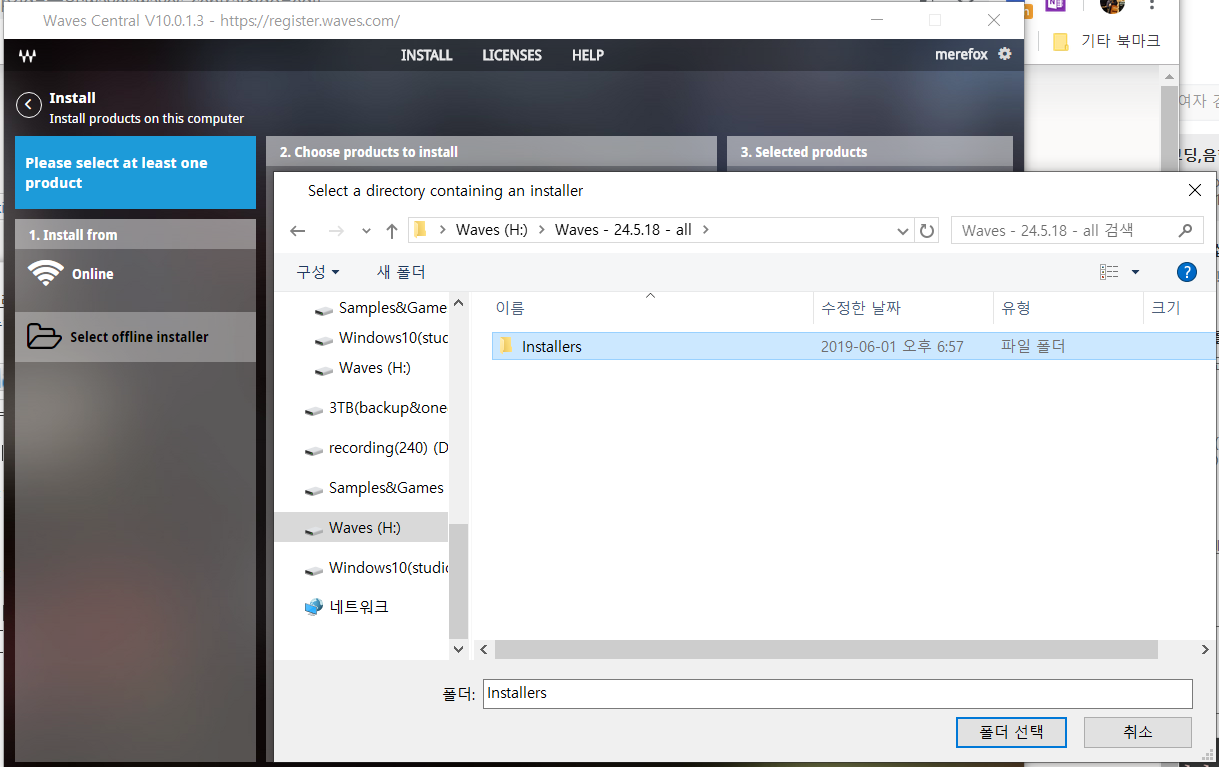Click the circled back arrow beside Install
The width and height of the screenshot is (1219, 767).
click(x=30, y=105)
